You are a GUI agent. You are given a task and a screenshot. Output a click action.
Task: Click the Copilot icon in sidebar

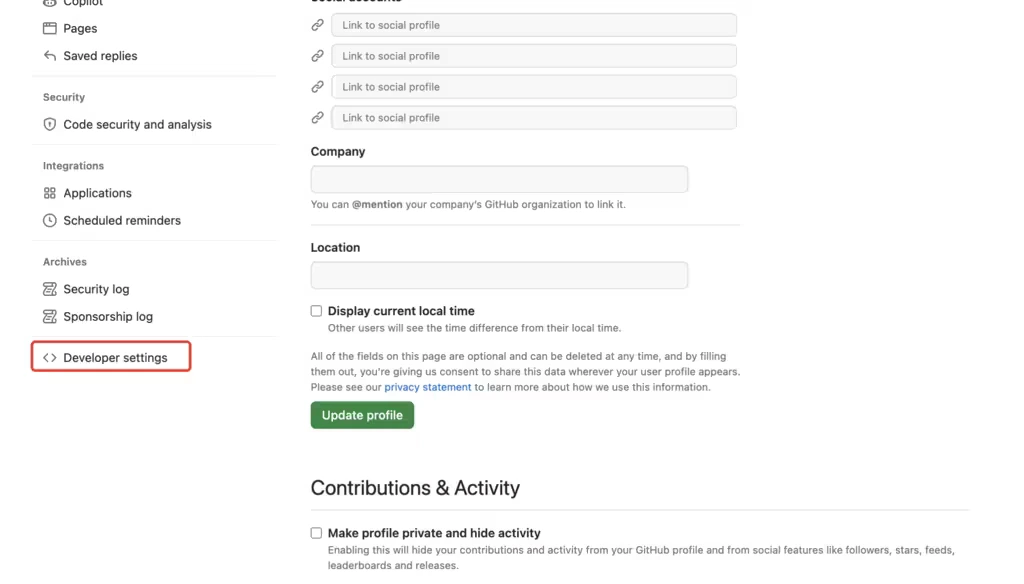49,3
